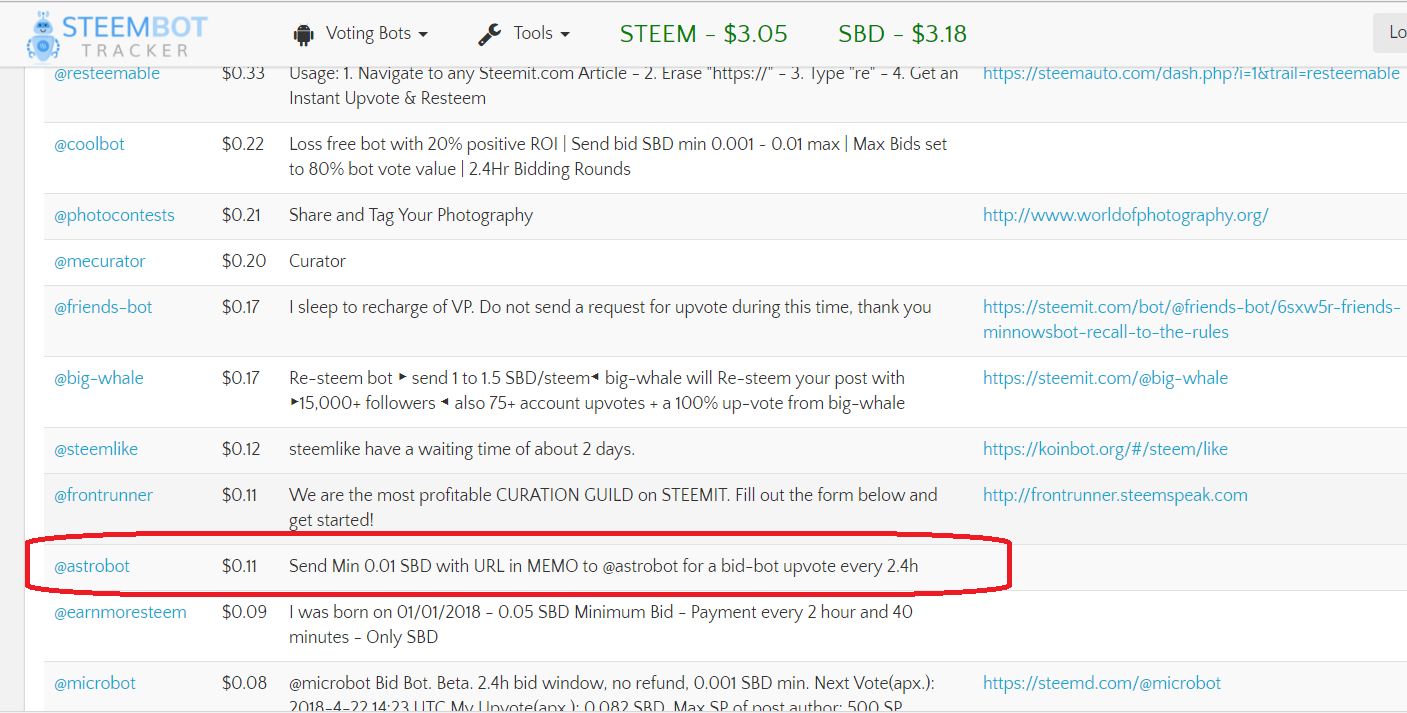Open the @resteemable bot link
This screenshot has width=1407, height=713.
tap(107, 73)
